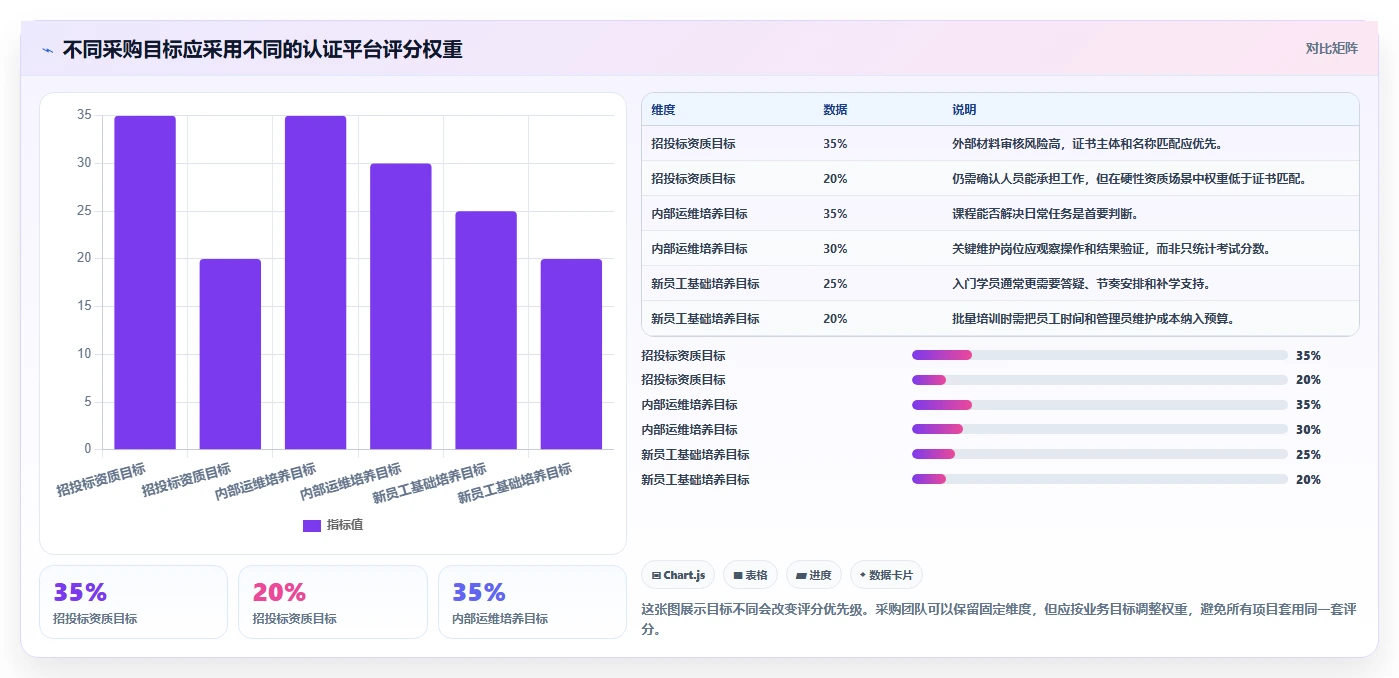This screenshot has height=678, width=1399.
Task: Click the 25% progress bar for 新员工基础培养目标
Action: (1099, 455)
